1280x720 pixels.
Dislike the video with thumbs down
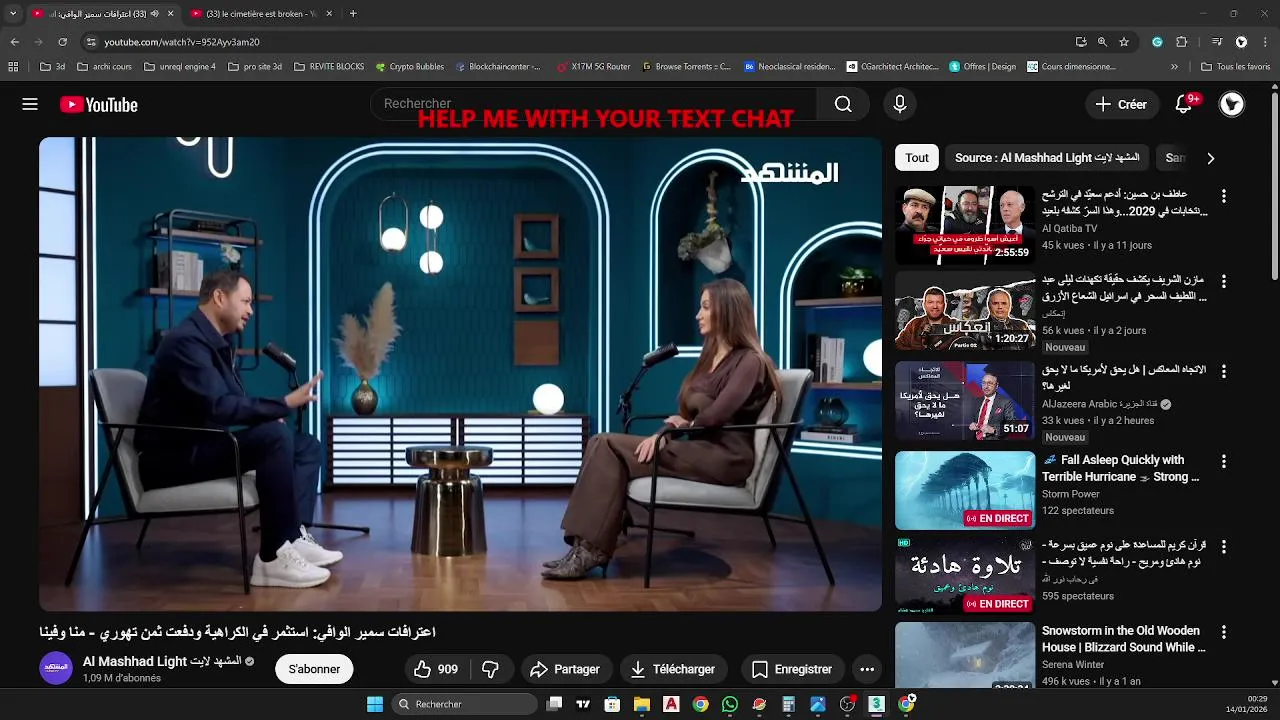coord(491,669)
